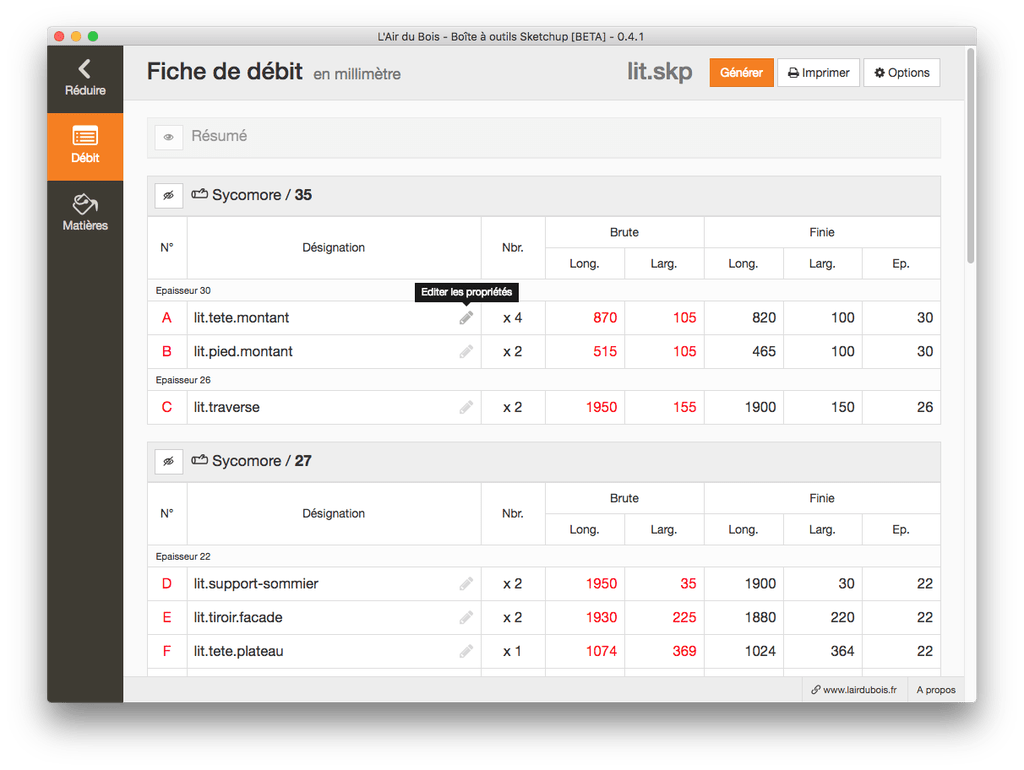Click part letter C
This screenshot has width=1024, height=770.
(167, 408)
